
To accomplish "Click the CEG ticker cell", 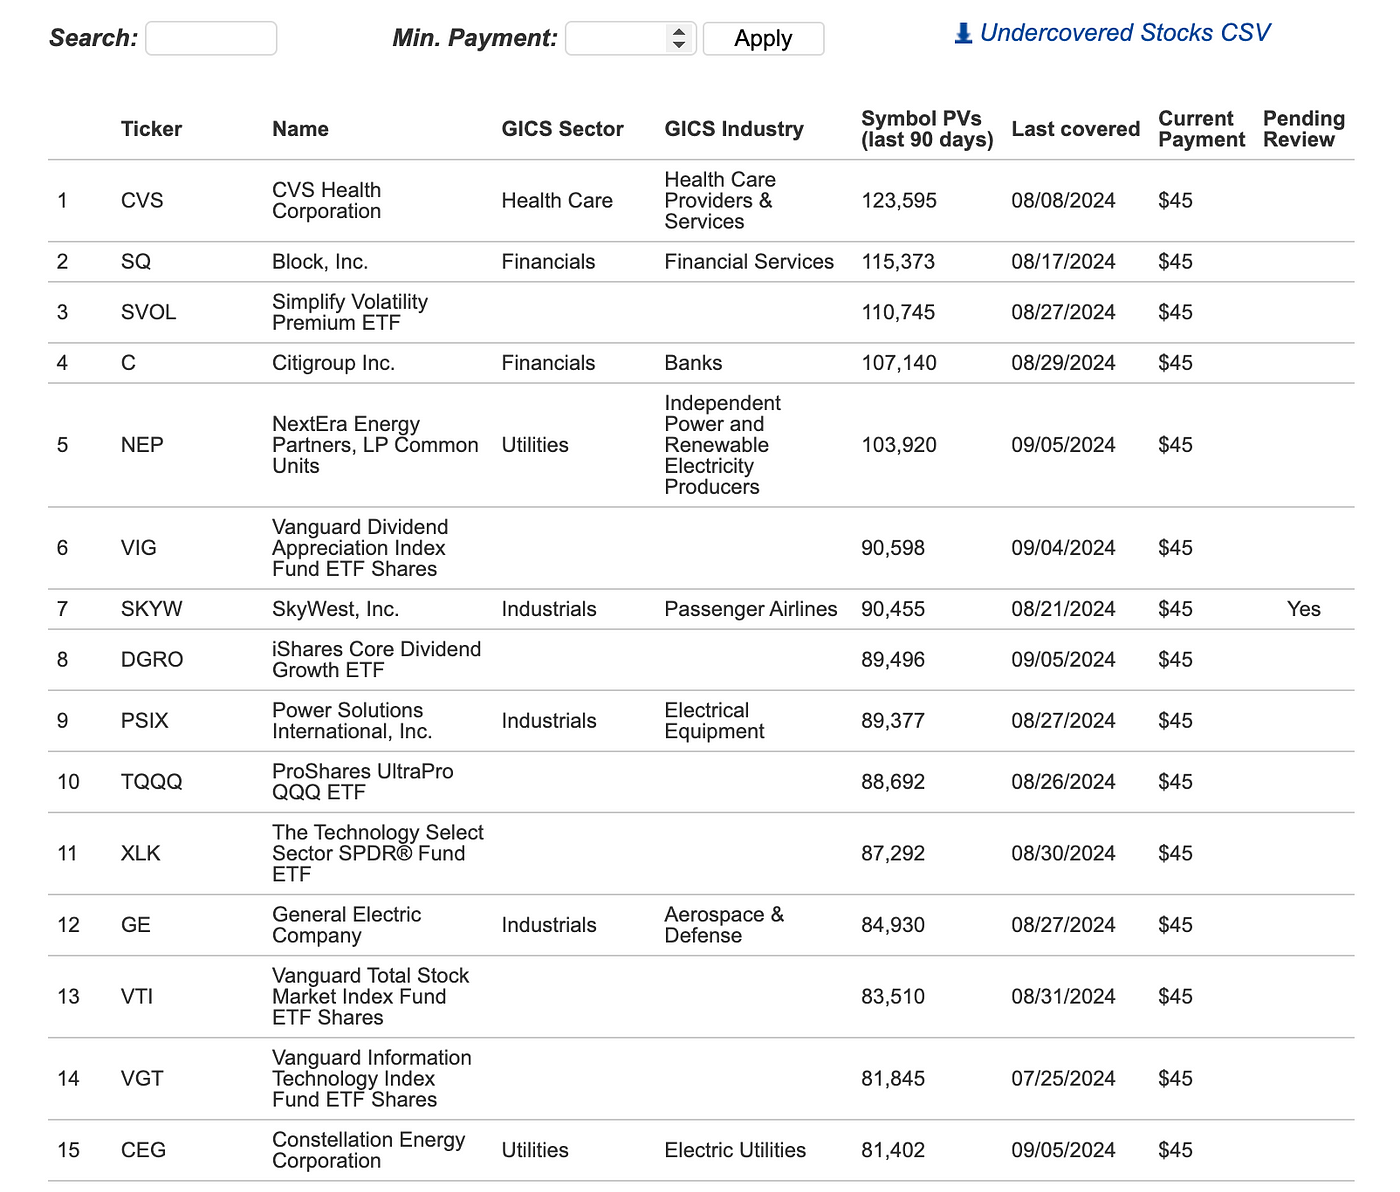I will (x=143, y=1151).
